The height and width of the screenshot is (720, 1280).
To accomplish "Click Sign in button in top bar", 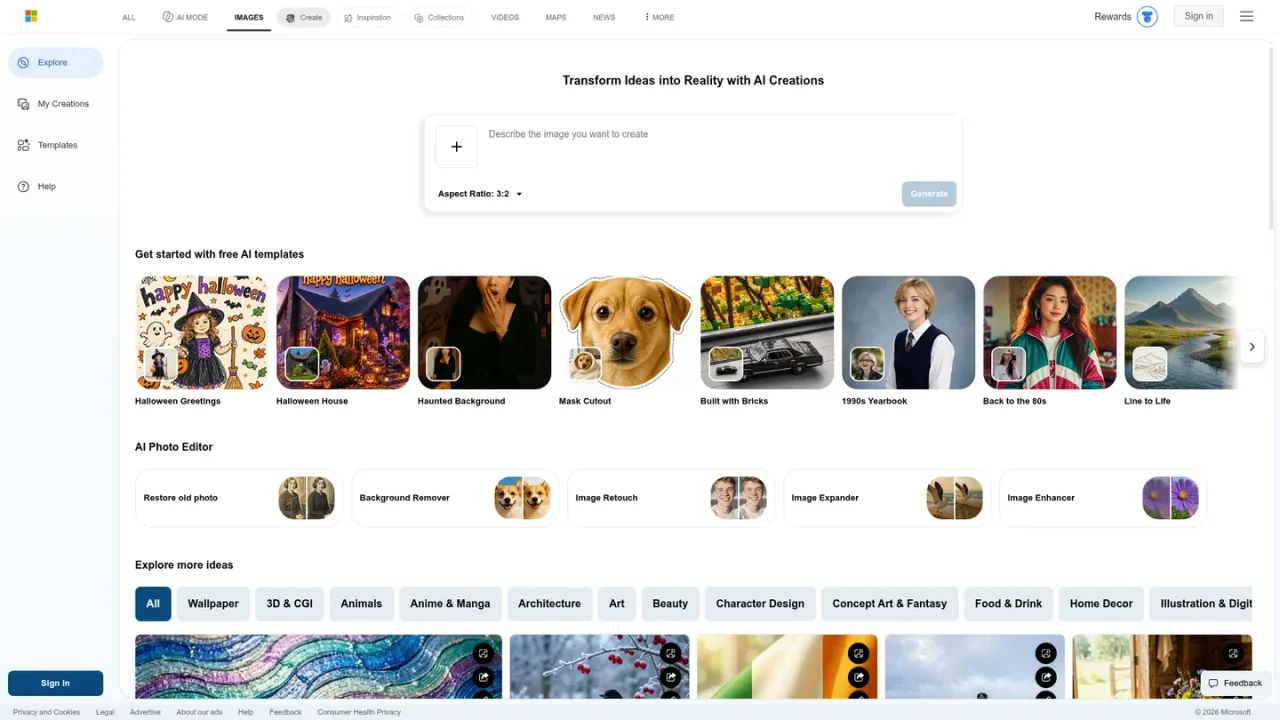I will coord(1198,16).
